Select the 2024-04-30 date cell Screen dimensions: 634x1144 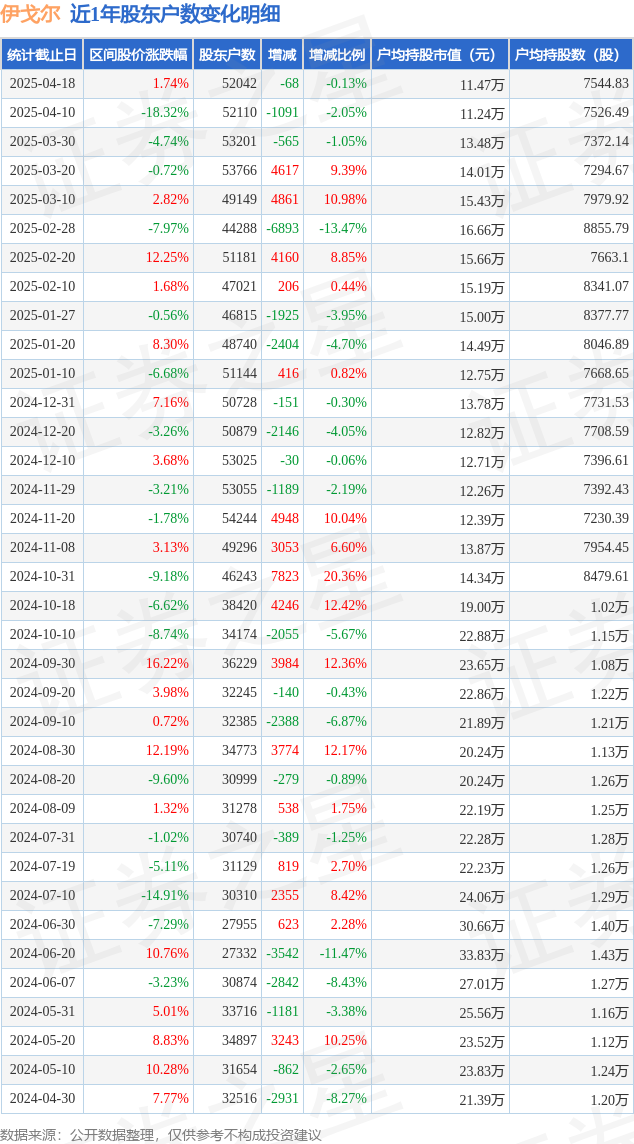pyautogui.click(x=42, y=1097)
